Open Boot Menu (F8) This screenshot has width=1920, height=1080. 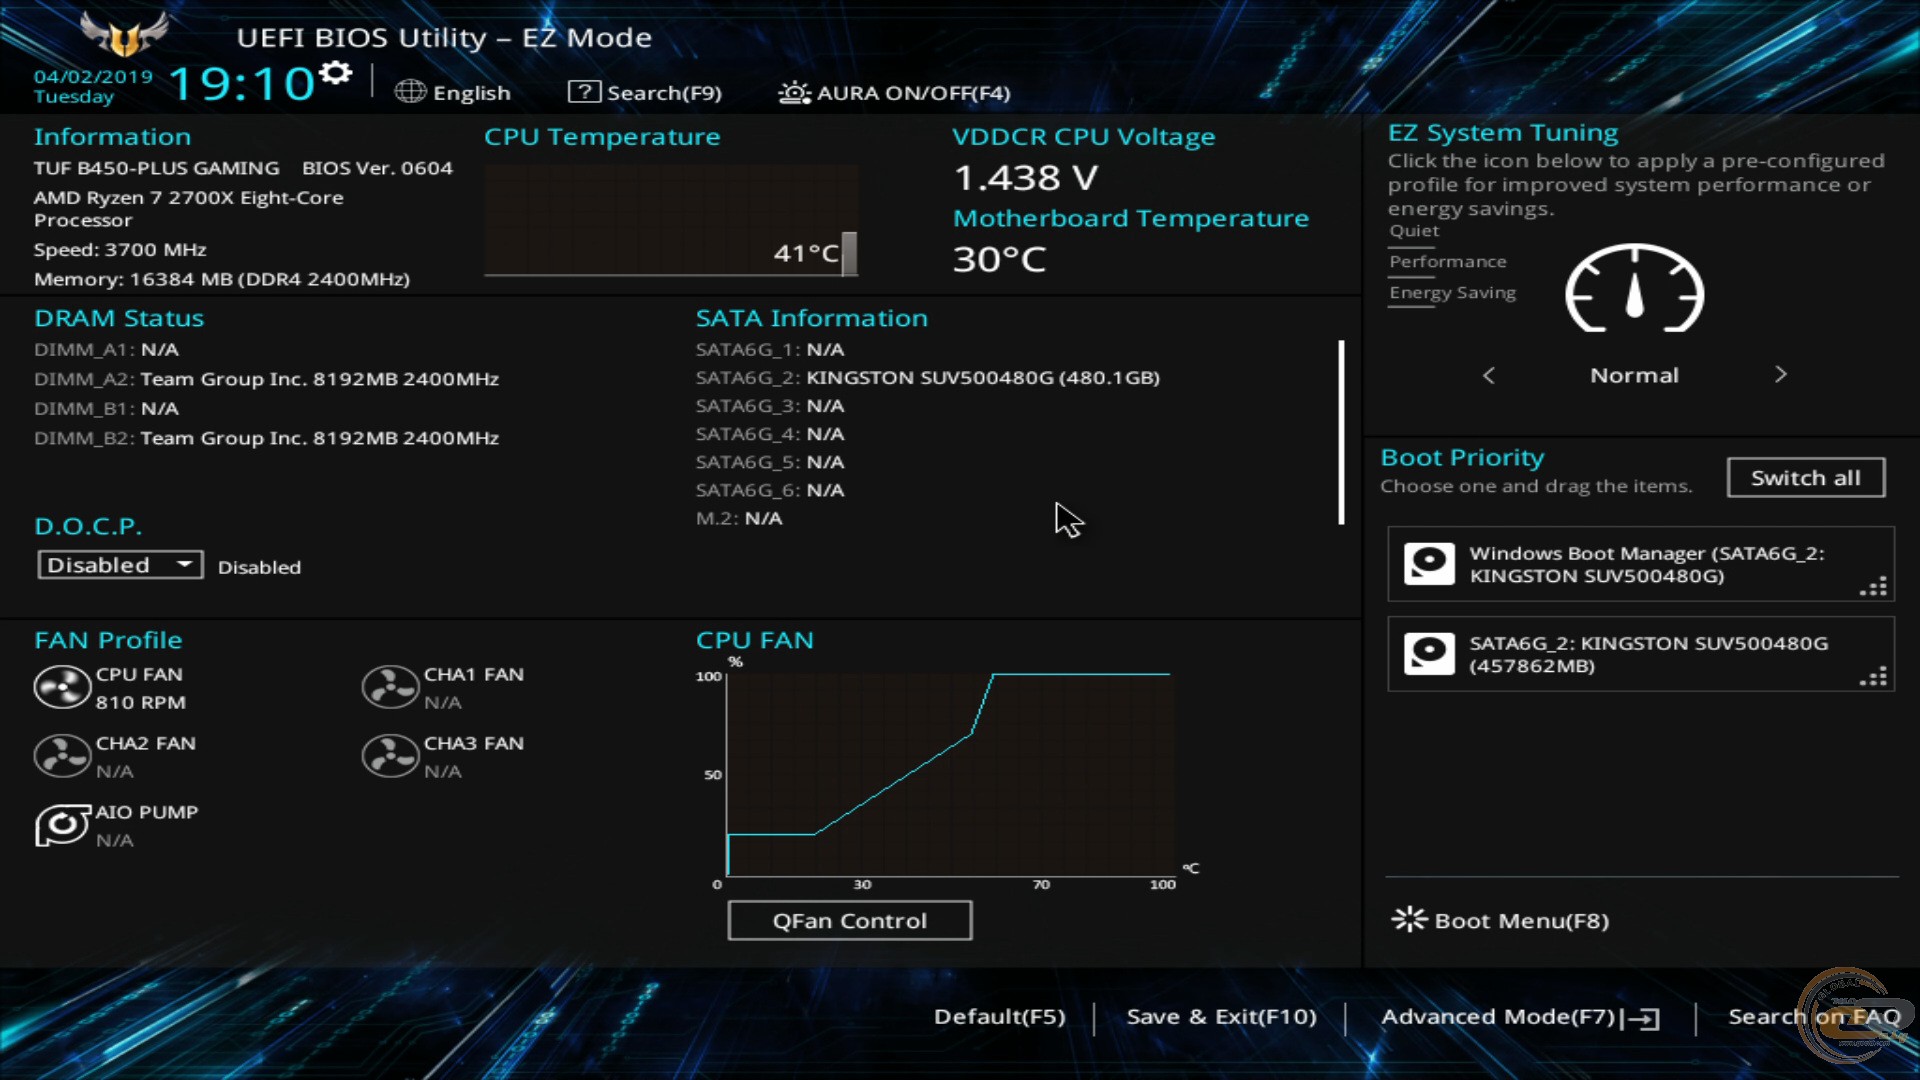1500,920
